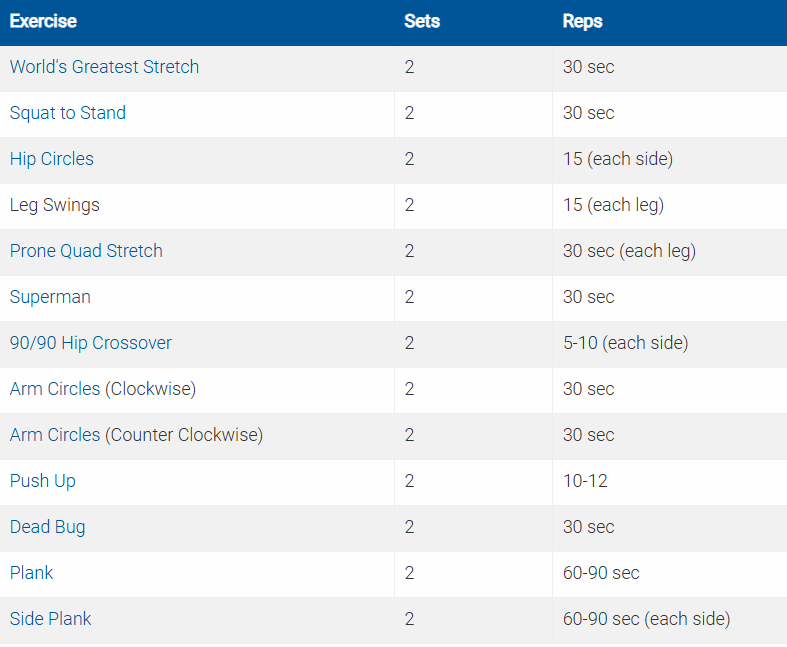Select the 60-90 sec (each side) cell
This screenshot has width=787, height=647.
646,619
